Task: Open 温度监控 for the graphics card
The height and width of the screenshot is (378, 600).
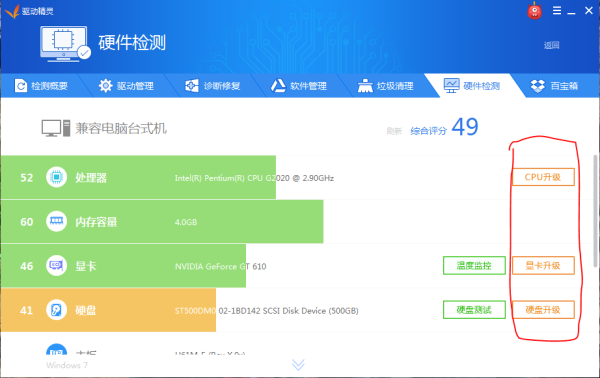Action: point(474,266)
